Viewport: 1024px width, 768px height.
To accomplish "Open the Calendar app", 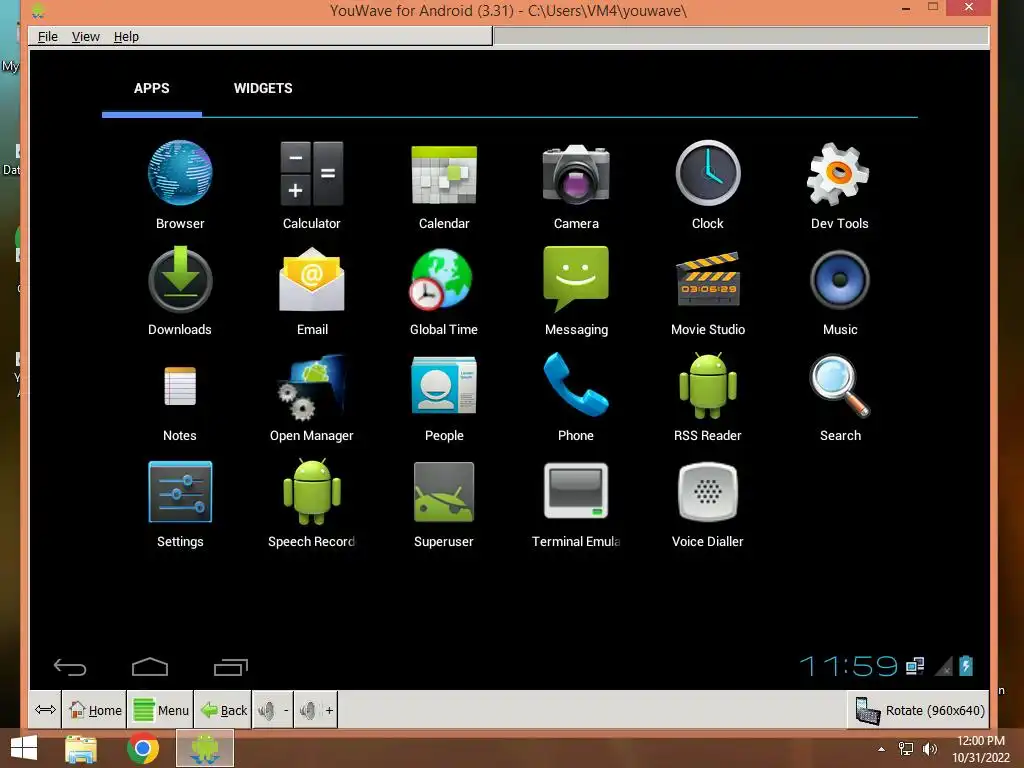I will point(444,185).
